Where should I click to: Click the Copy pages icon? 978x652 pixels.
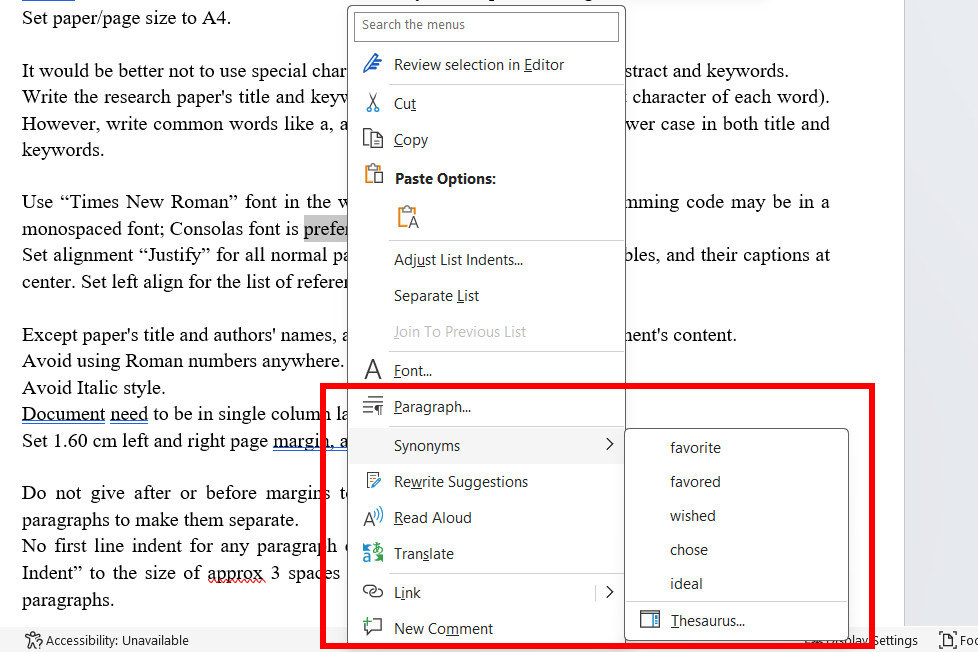(x=372, y=139)
